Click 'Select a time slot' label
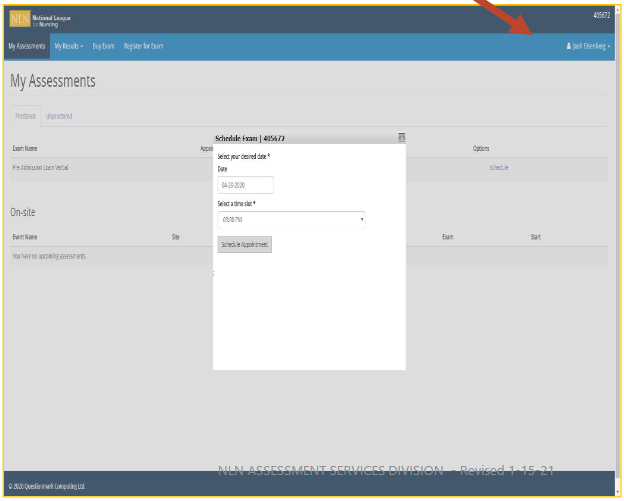The height and width of the screenshot is (501, 624). pyautogui.click(x=236, y=204)
